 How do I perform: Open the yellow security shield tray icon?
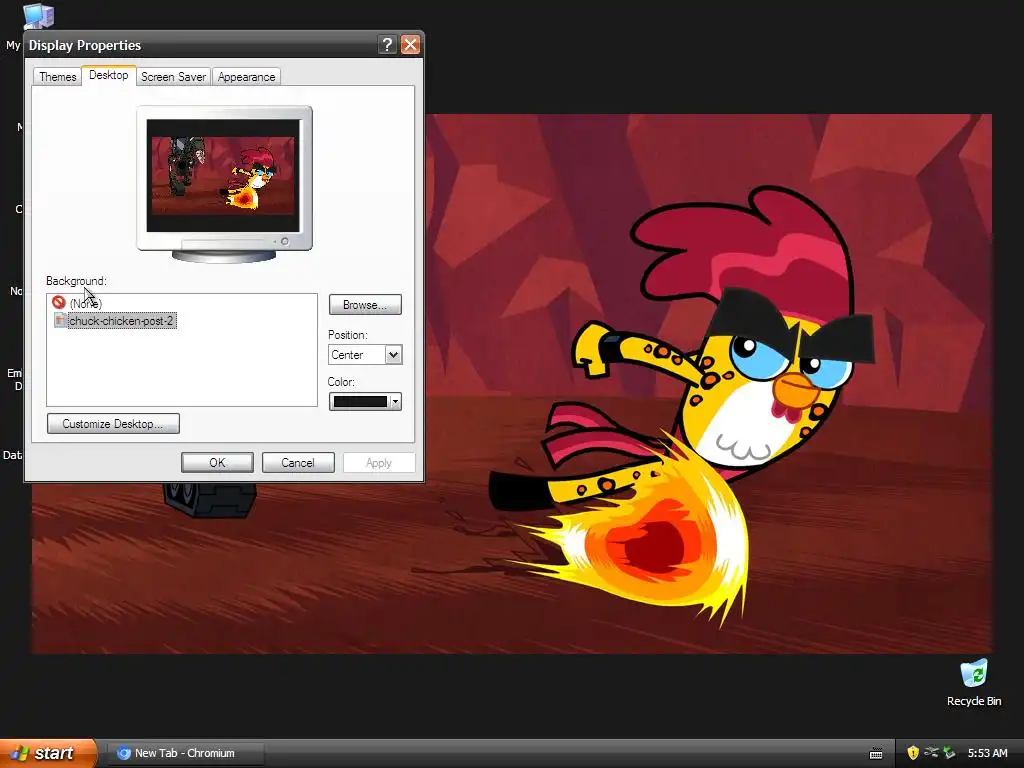point(913,753)
